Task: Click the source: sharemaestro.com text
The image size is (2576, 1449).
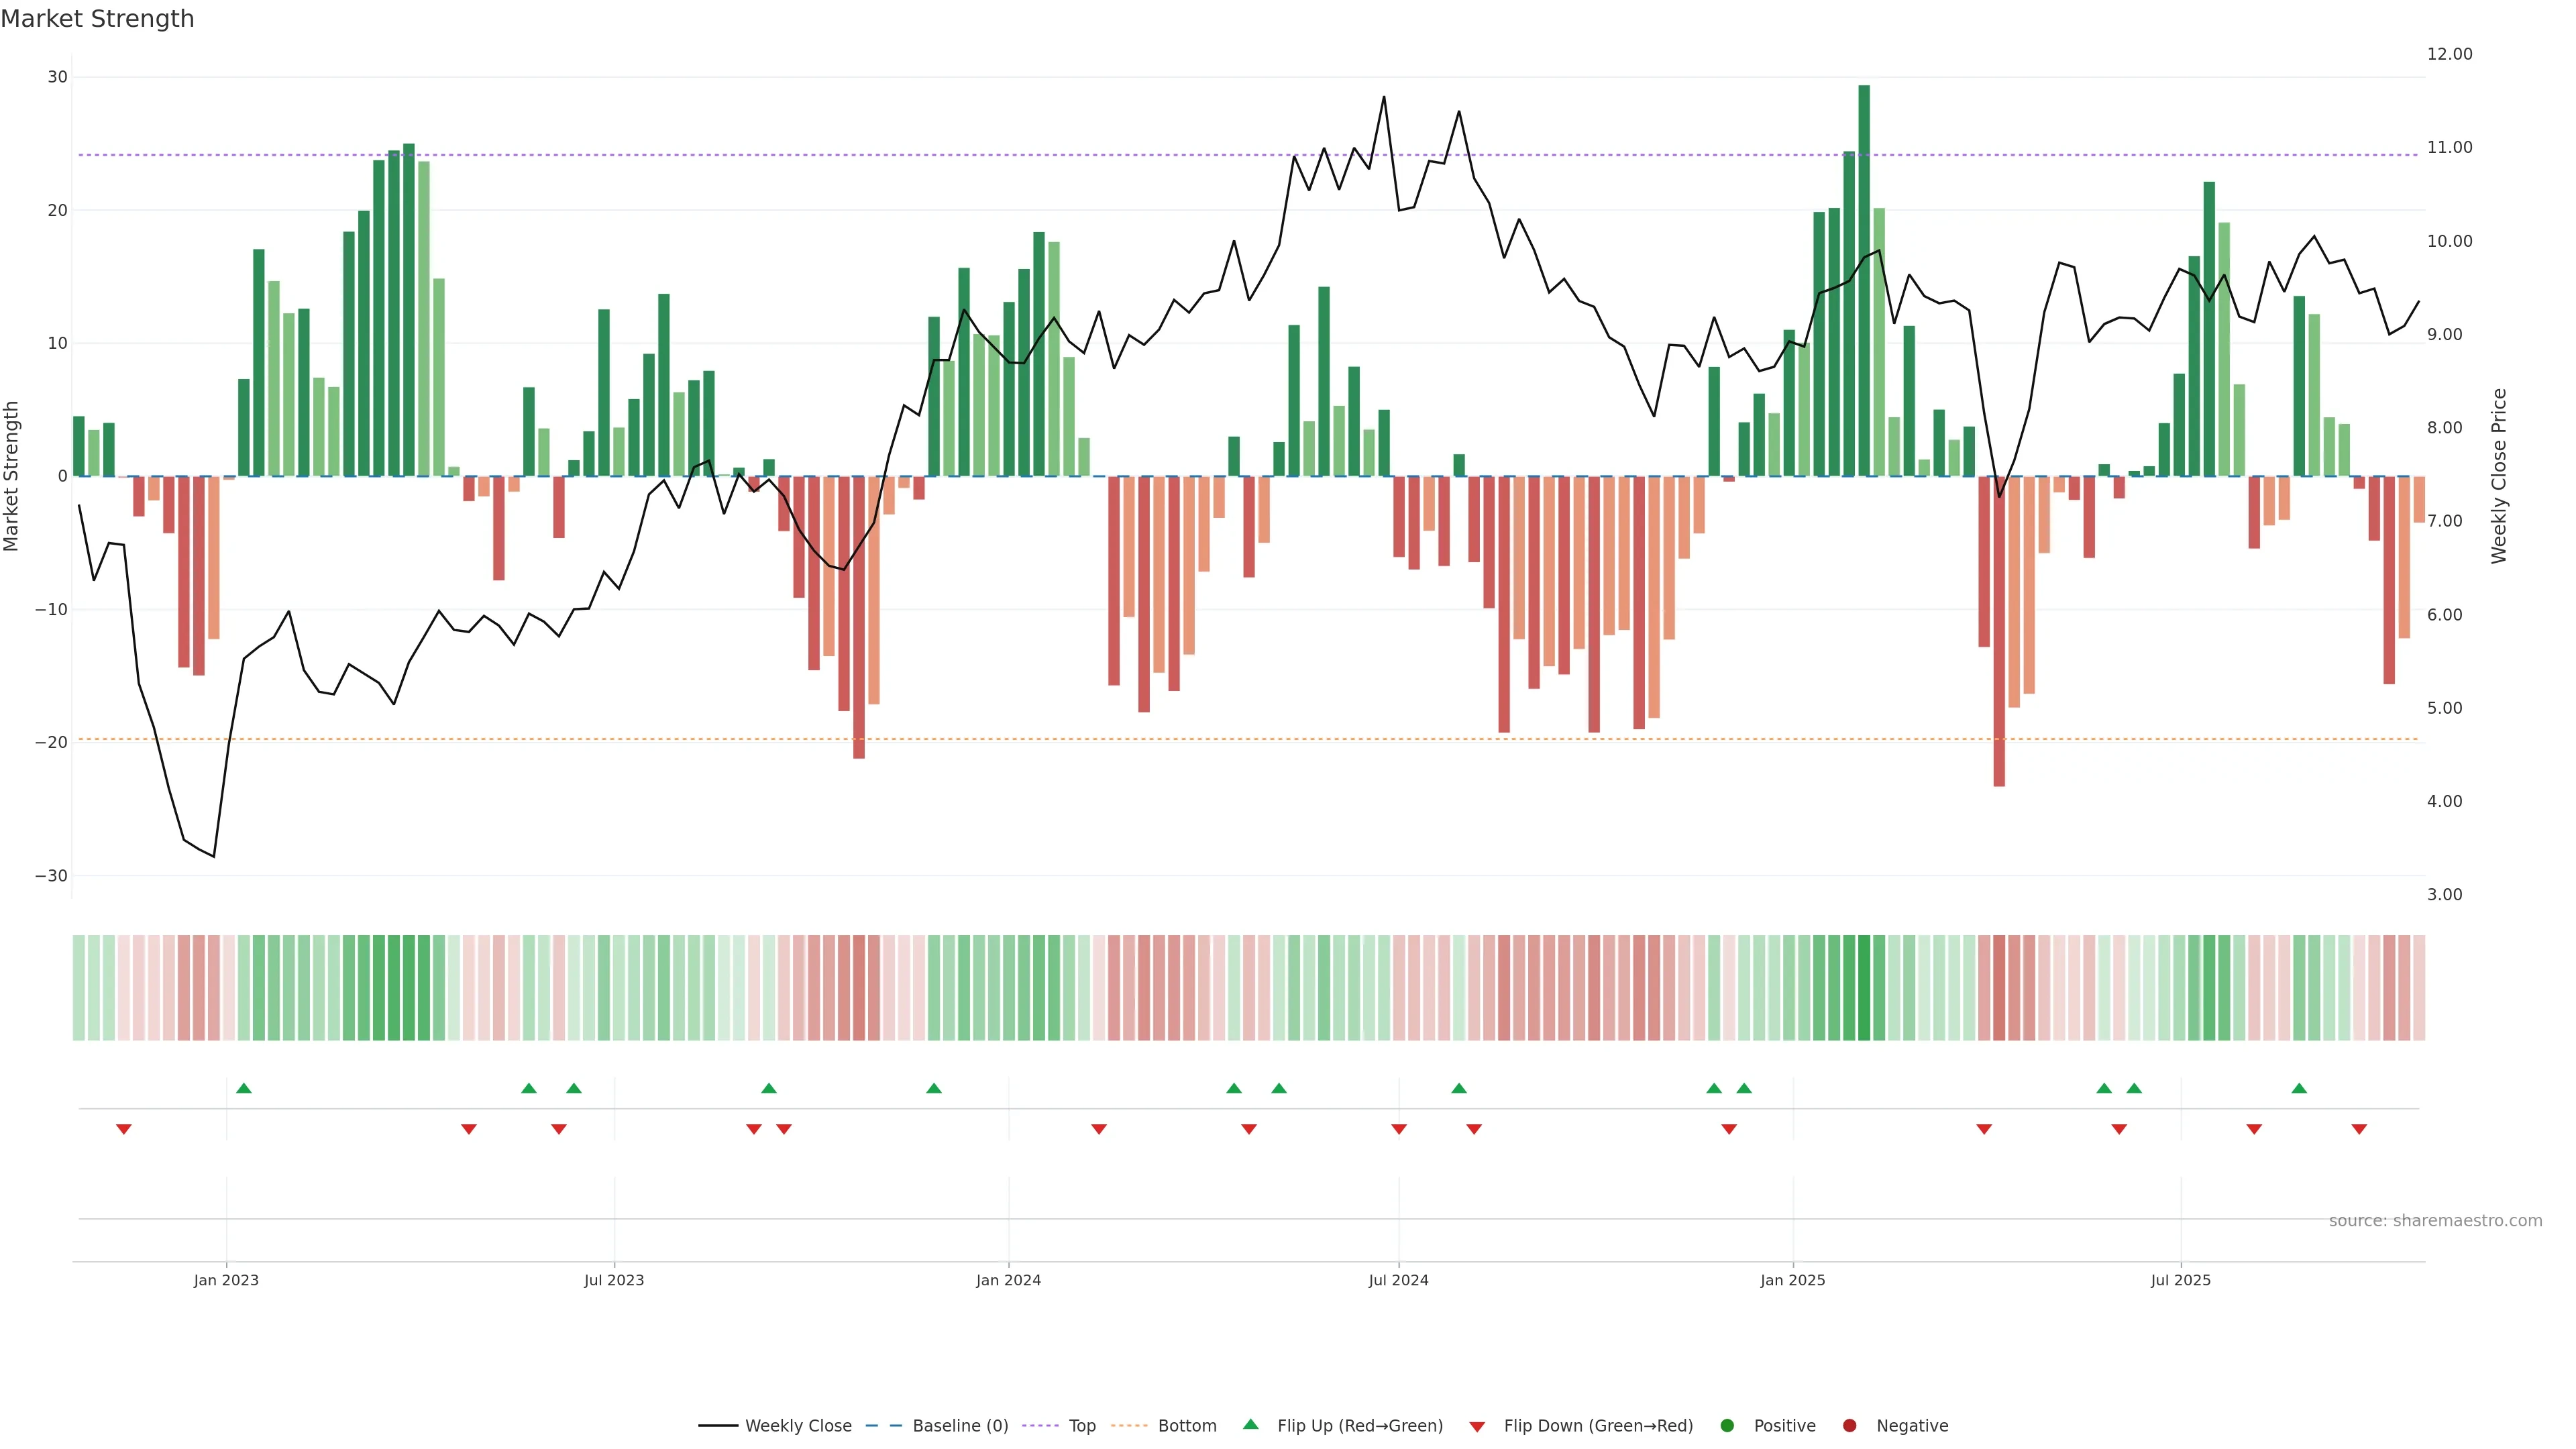Action: pyautogui.click(x=2435, y=1221)
